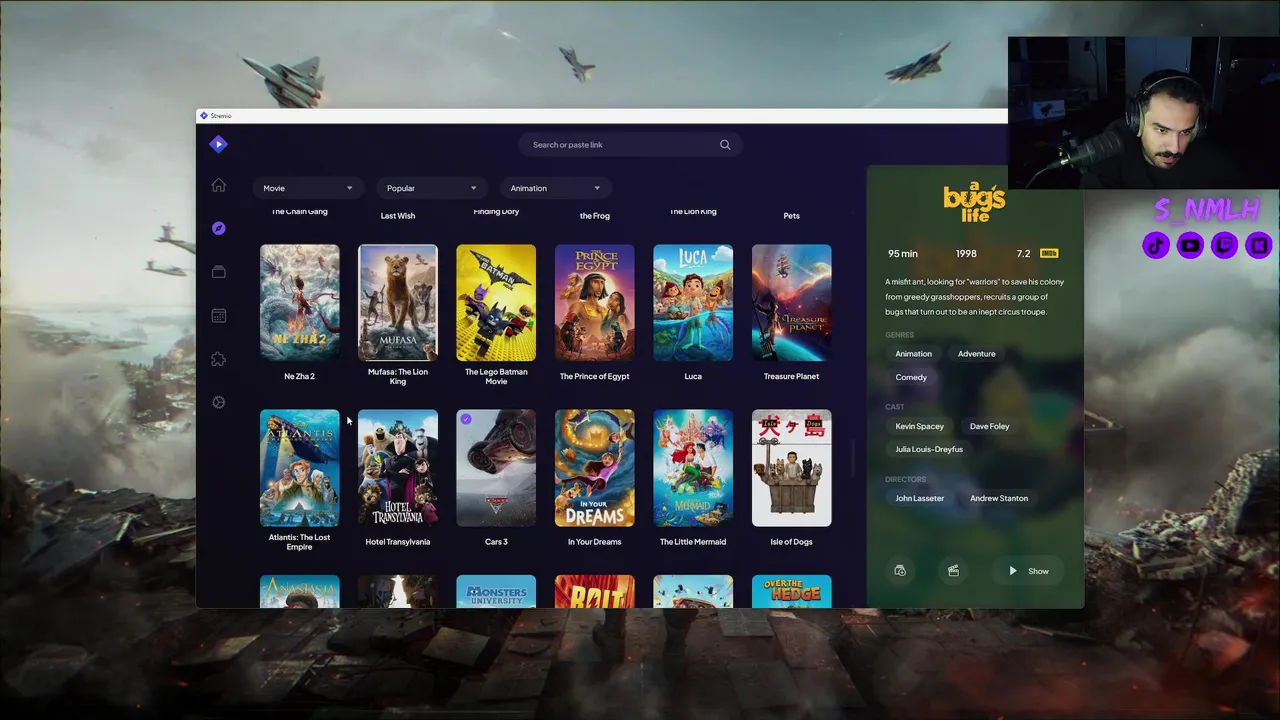The image size is (1280, 720).
Task: Click the 1998 release year text
Action: tap(966, 254)
